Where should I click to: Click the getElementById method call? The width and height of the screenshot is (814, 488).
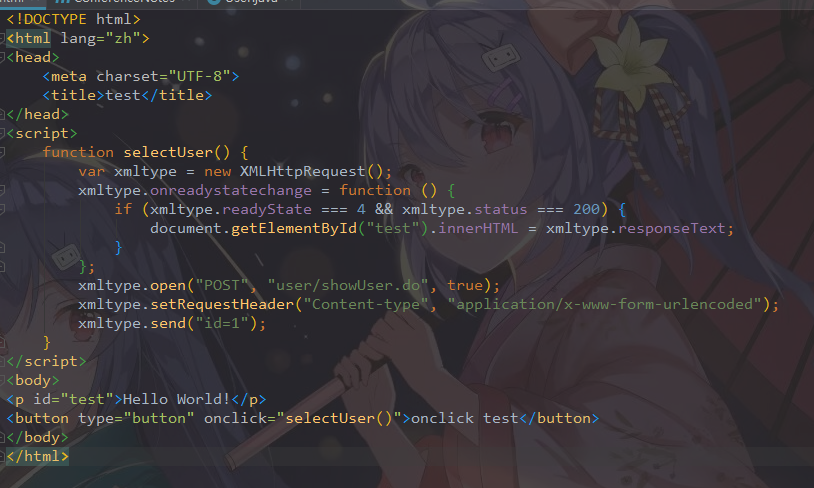pyautogui.click(x=293, y=229)
